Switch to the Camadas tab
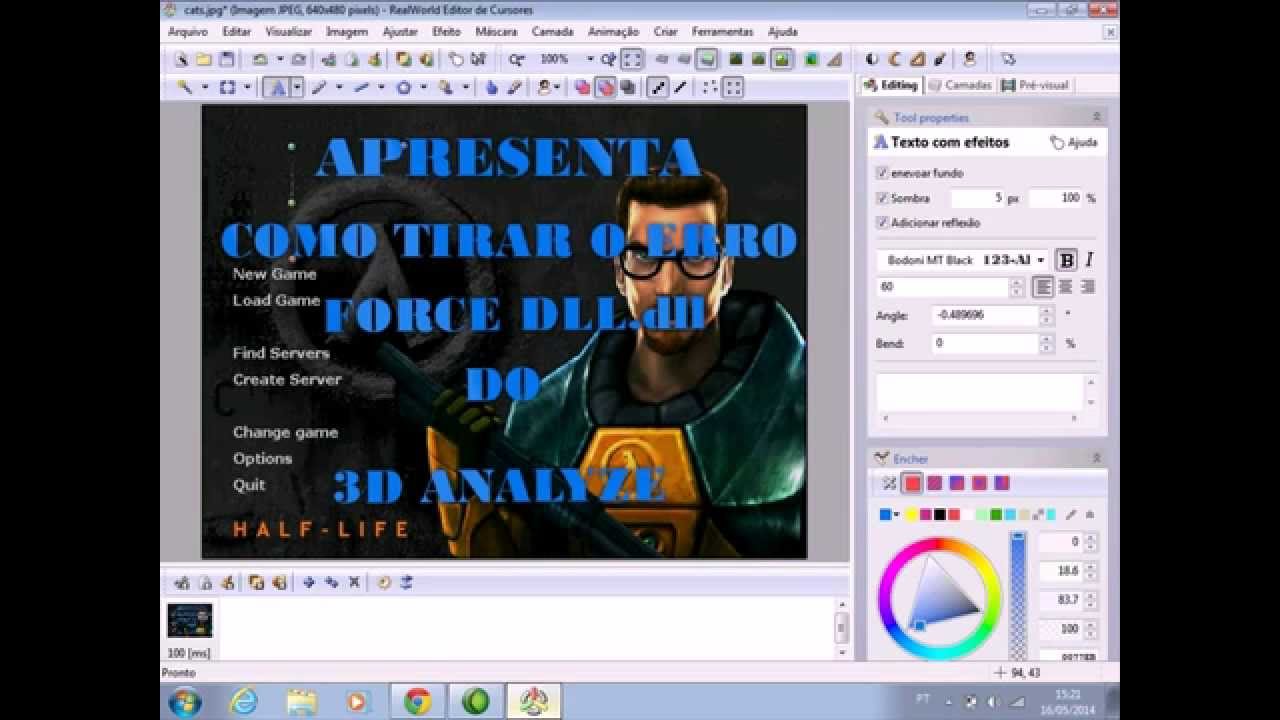Screen dimensions: 1280x720 click(x=960, y=85)
